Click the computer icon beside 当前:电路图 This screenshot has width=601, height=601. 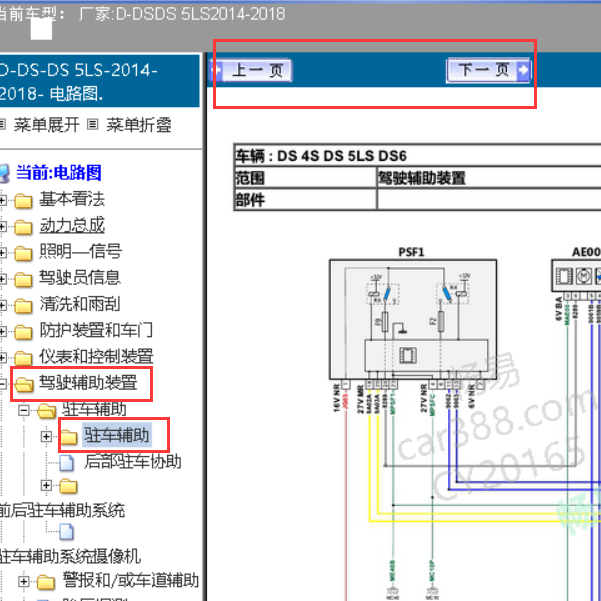[x=4, y=173]
